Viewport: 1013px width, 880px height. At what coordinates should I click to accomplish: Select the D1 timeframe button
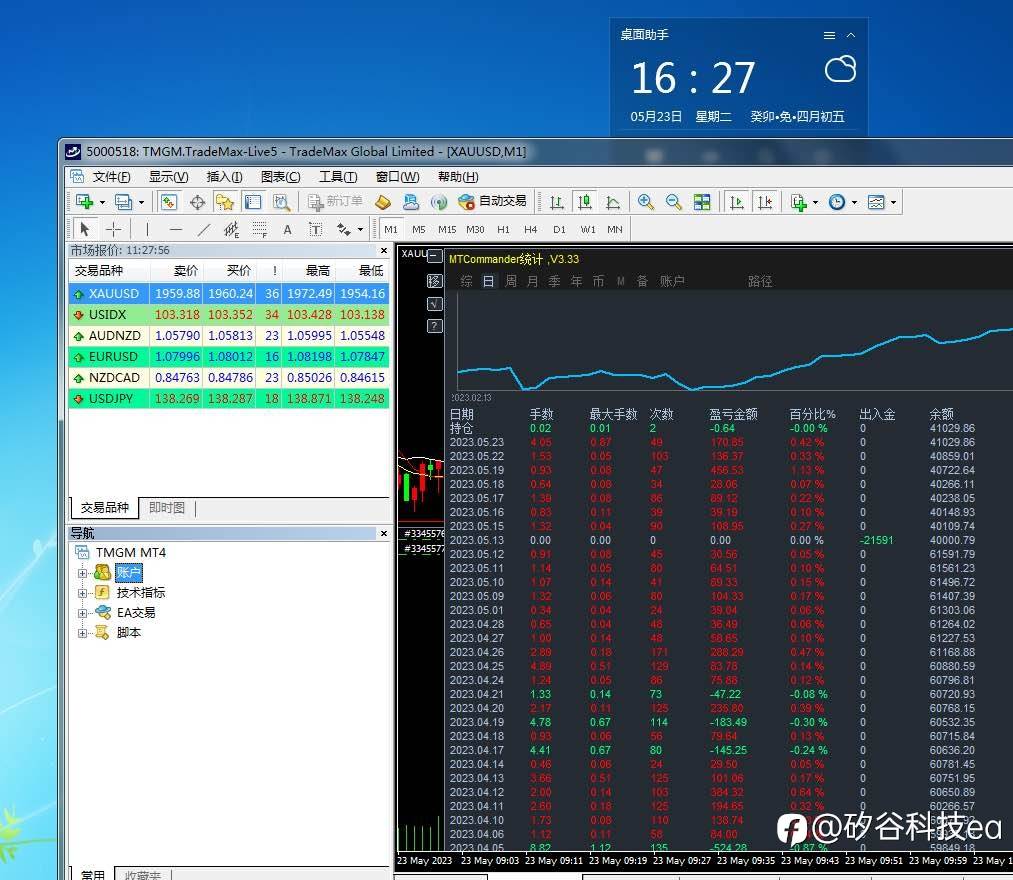pyautogui.click(x=559, y=229)
